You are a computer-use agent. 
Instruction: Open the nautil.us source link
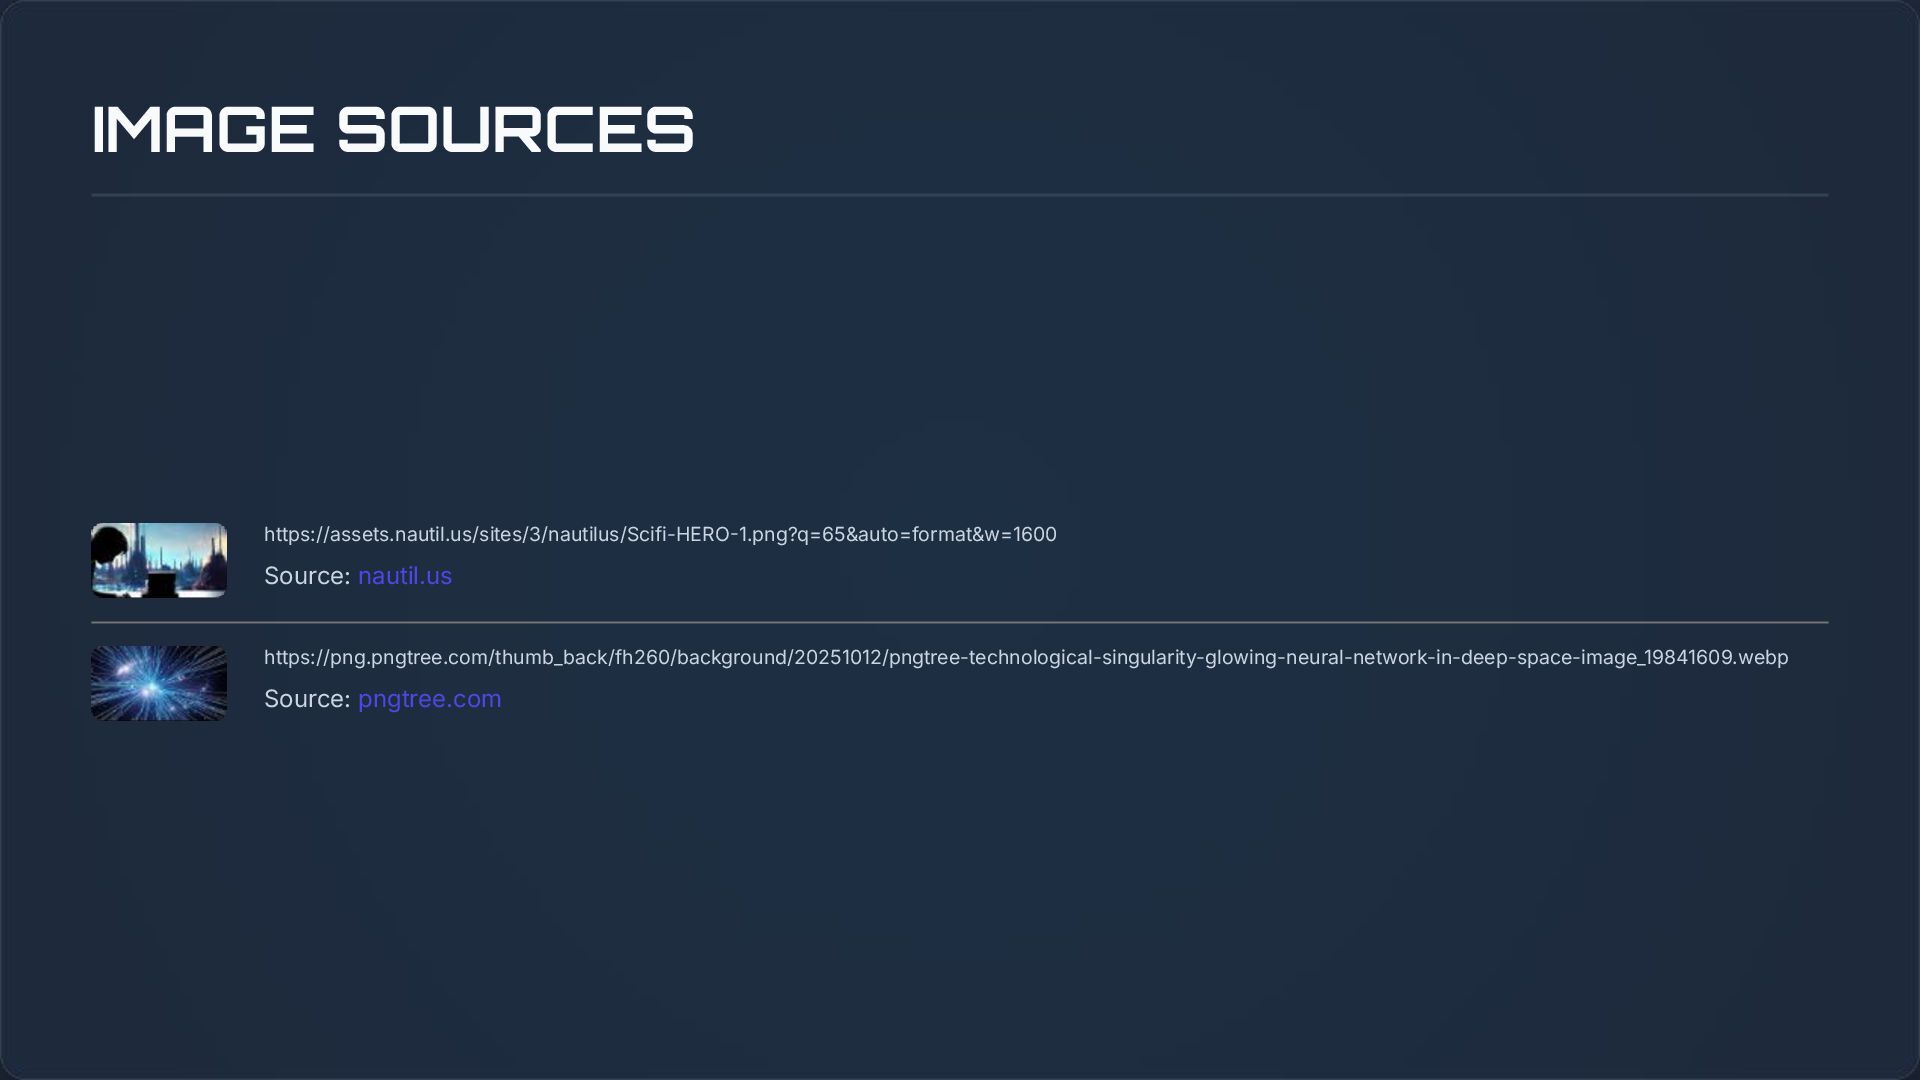point(404,576)
